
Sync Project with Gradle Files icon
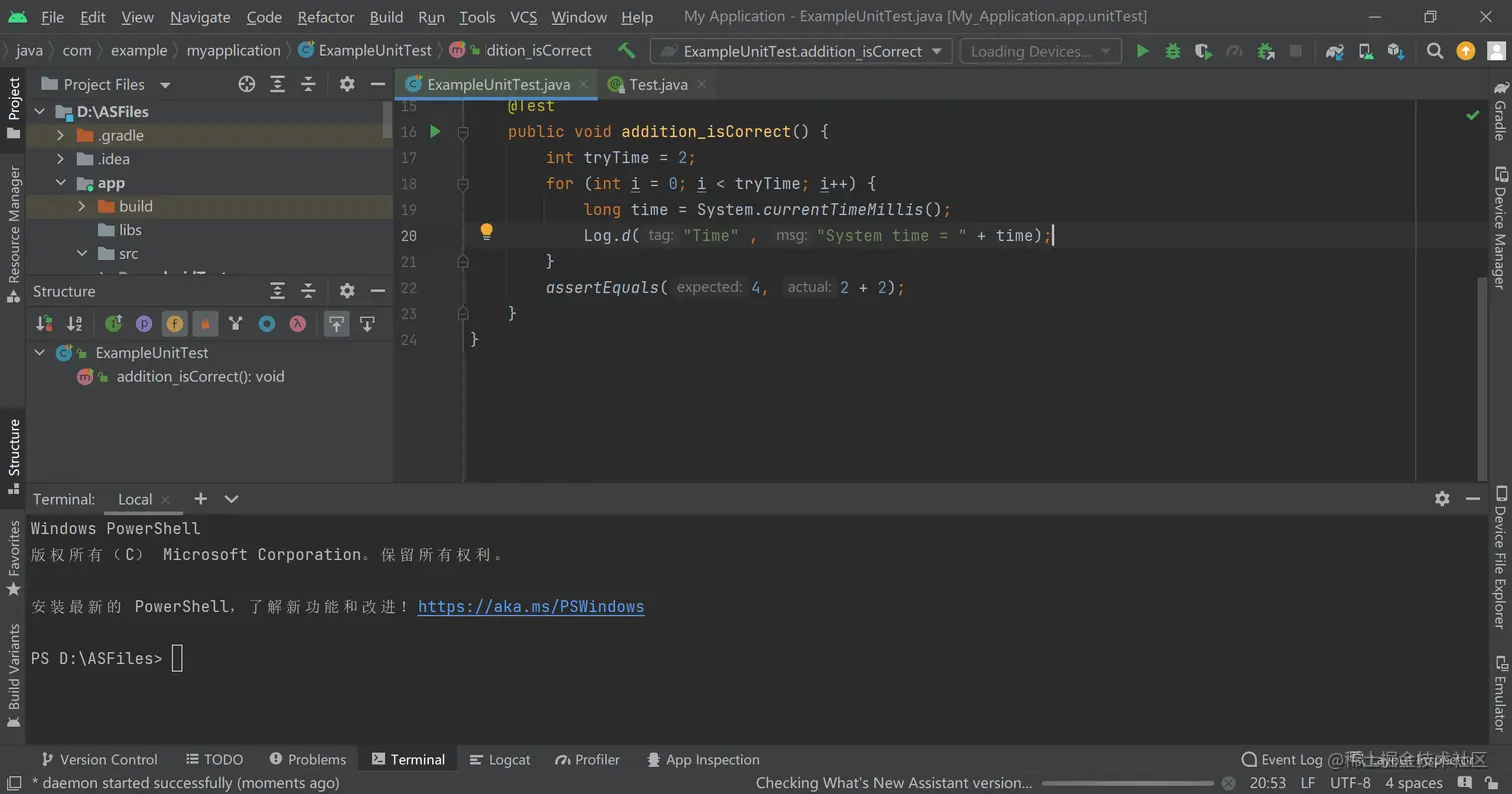tap(1334, 51)
